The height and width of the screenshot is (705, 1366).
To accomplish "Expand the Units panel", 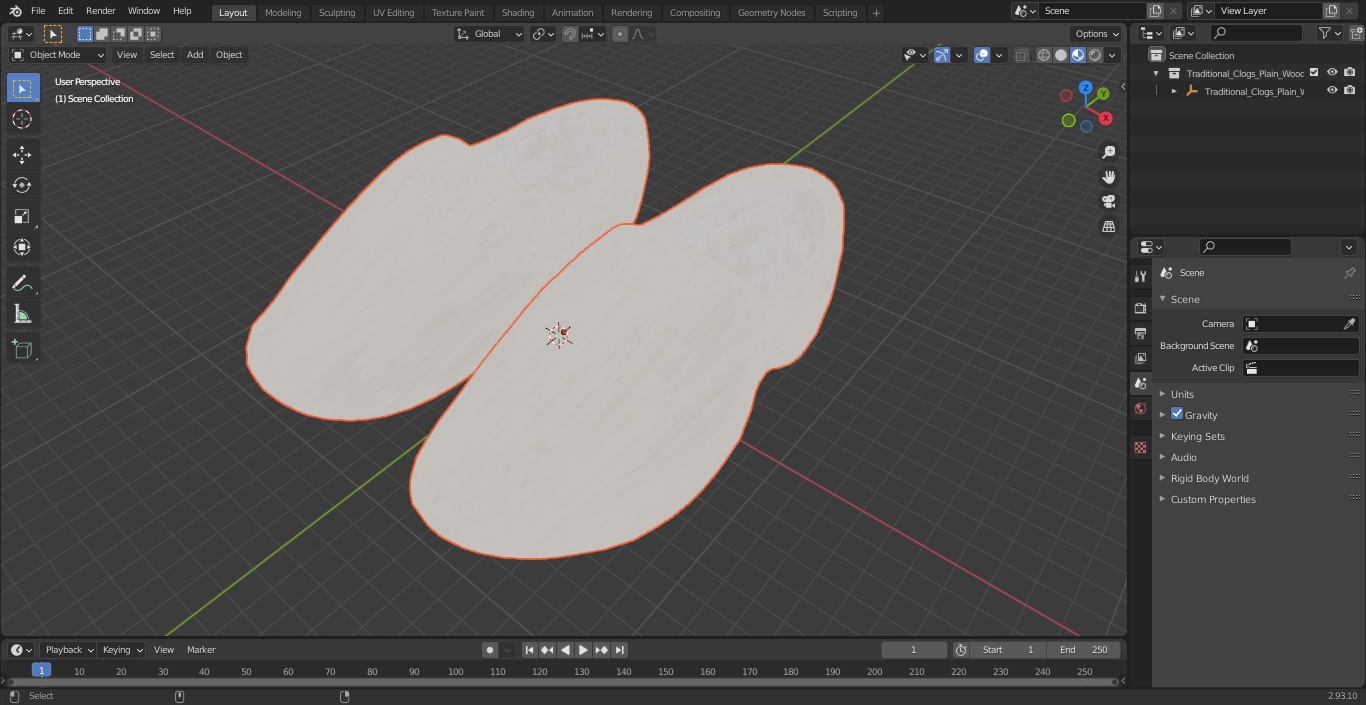I will (x=1182, y=394).
